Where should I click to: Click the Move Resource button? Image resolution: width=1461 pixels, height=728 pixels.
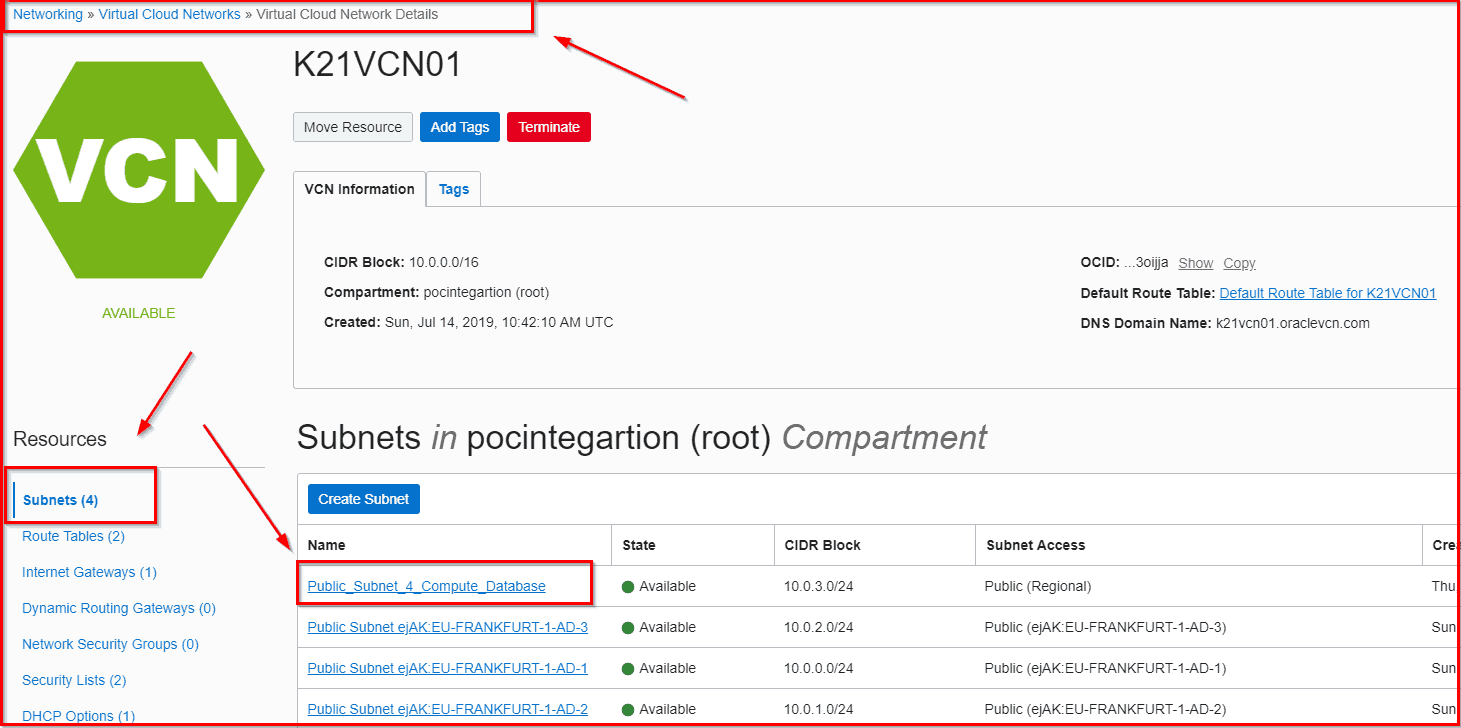click(x=352, y=127)
